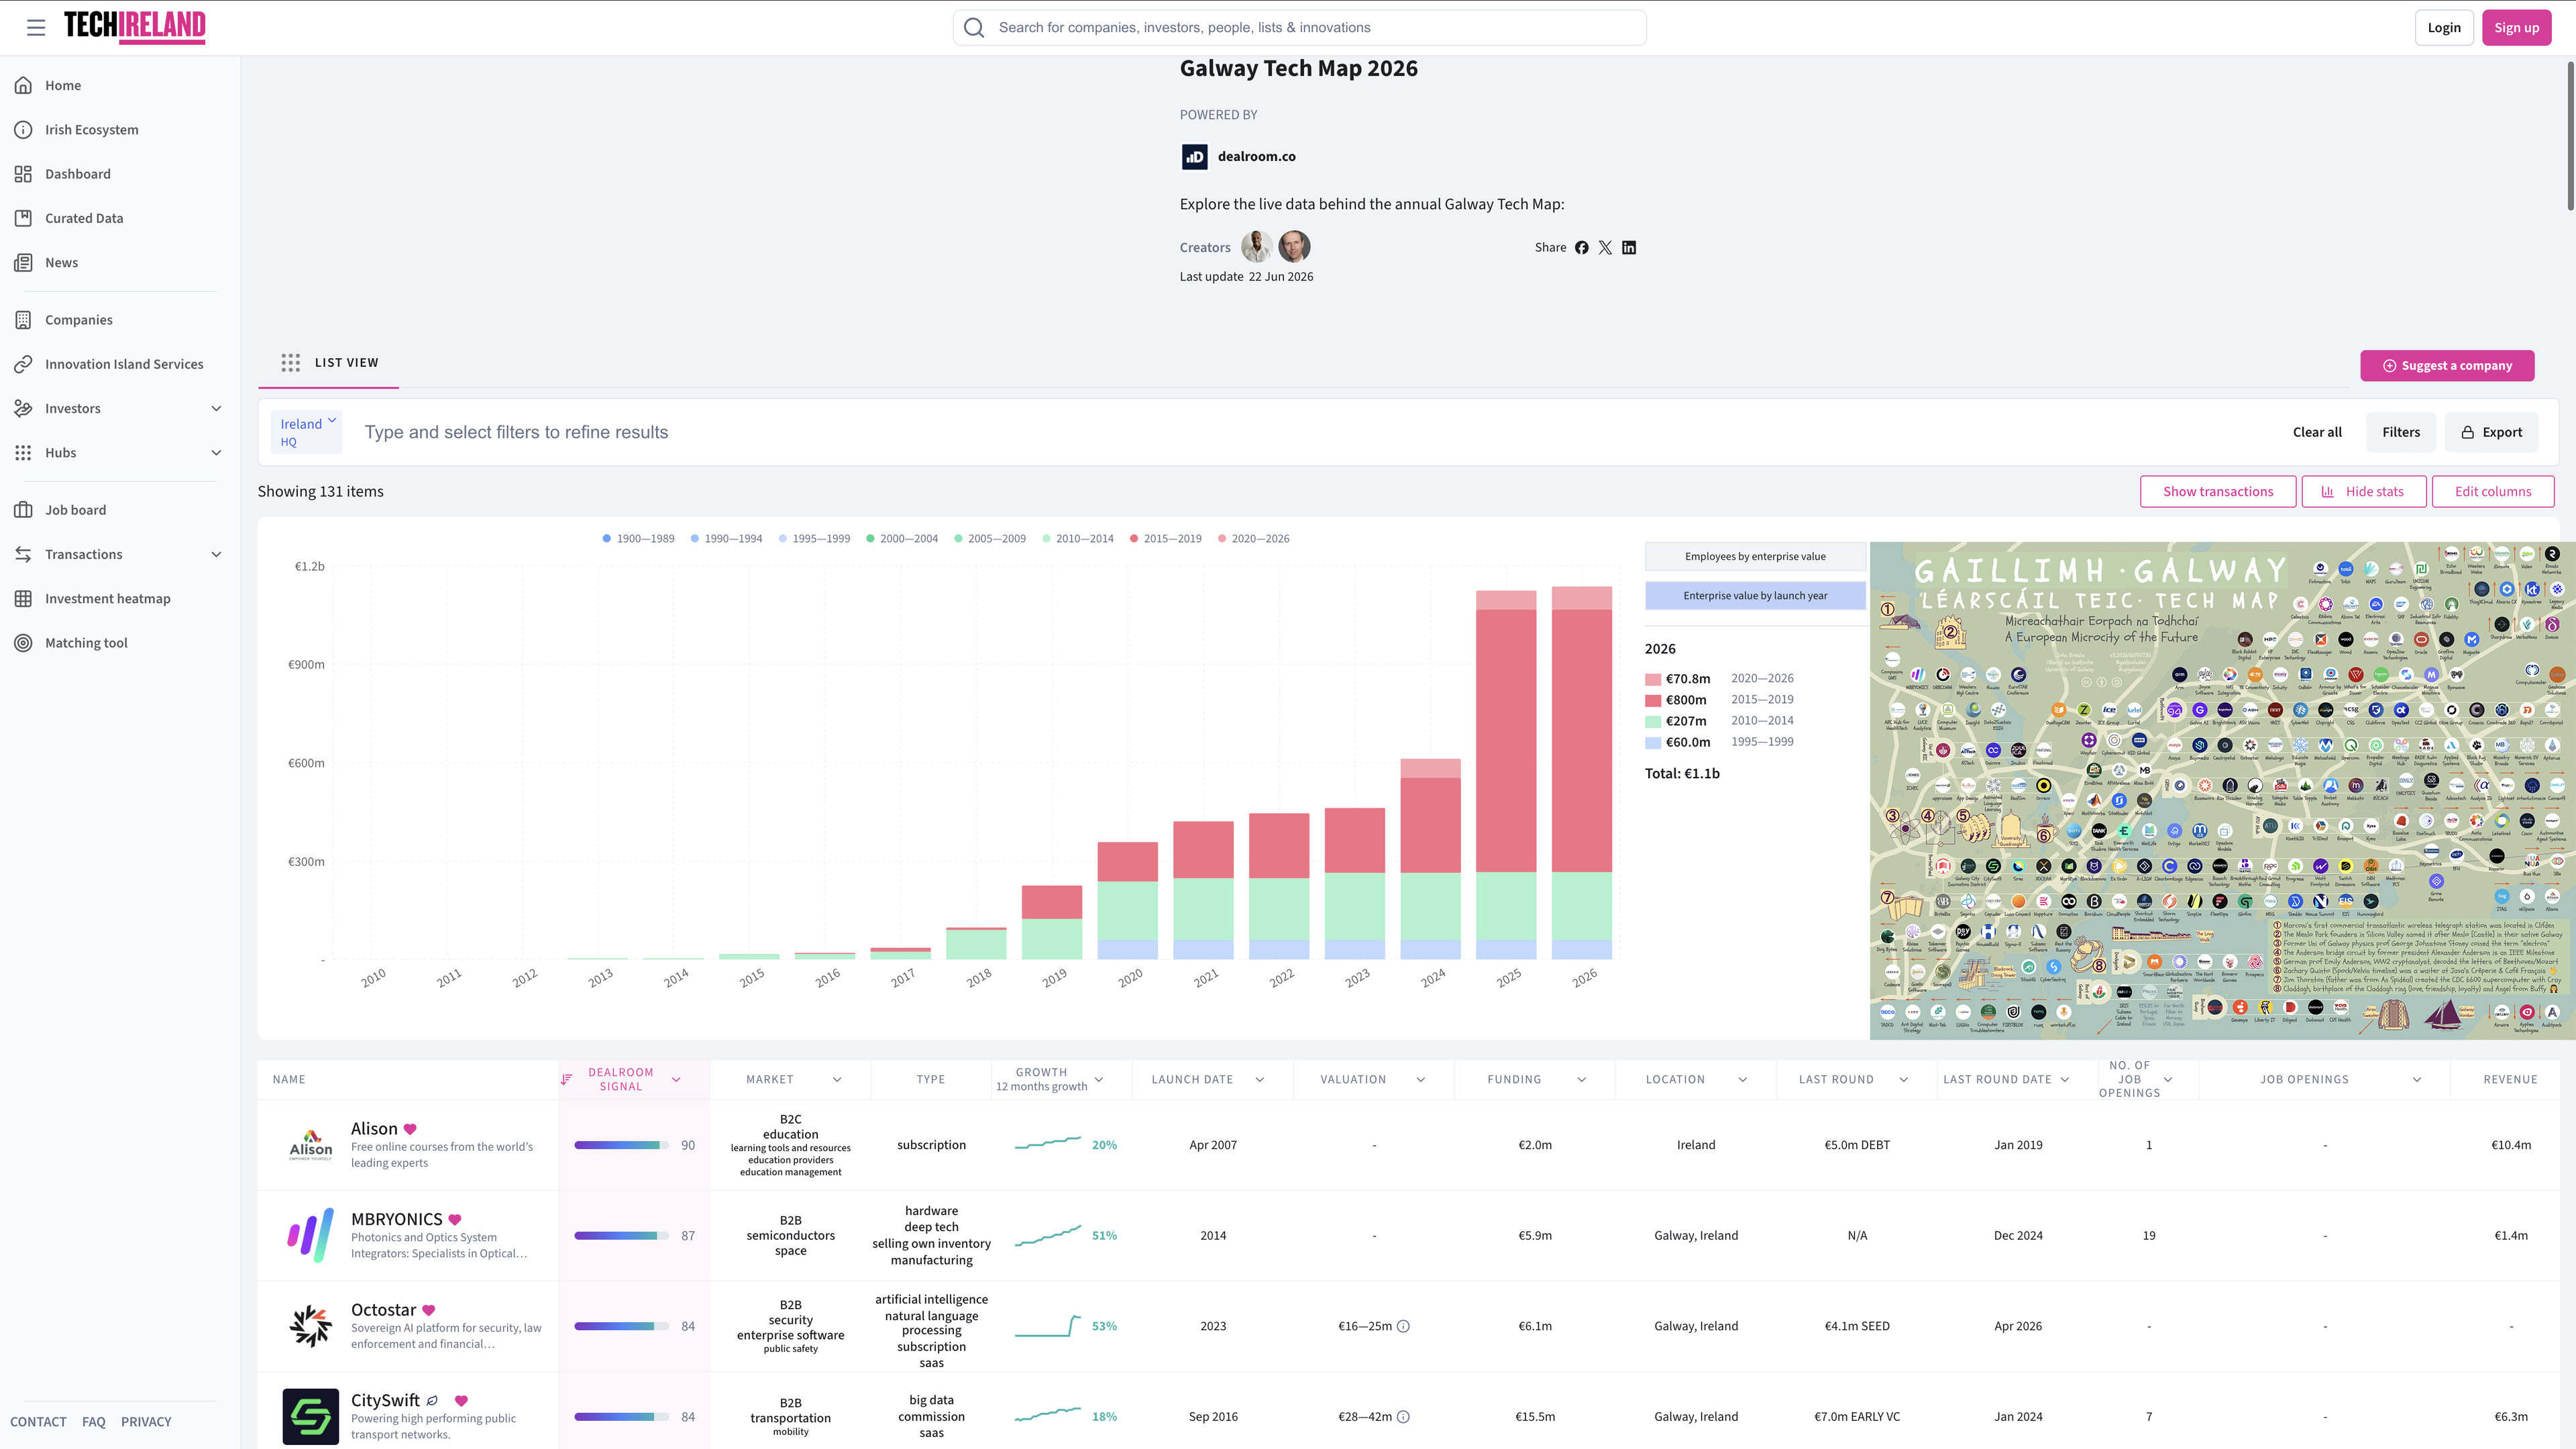2576x1449 pixels.
Task: Open Investment heatmap sidebar icon
Action: 23,599
